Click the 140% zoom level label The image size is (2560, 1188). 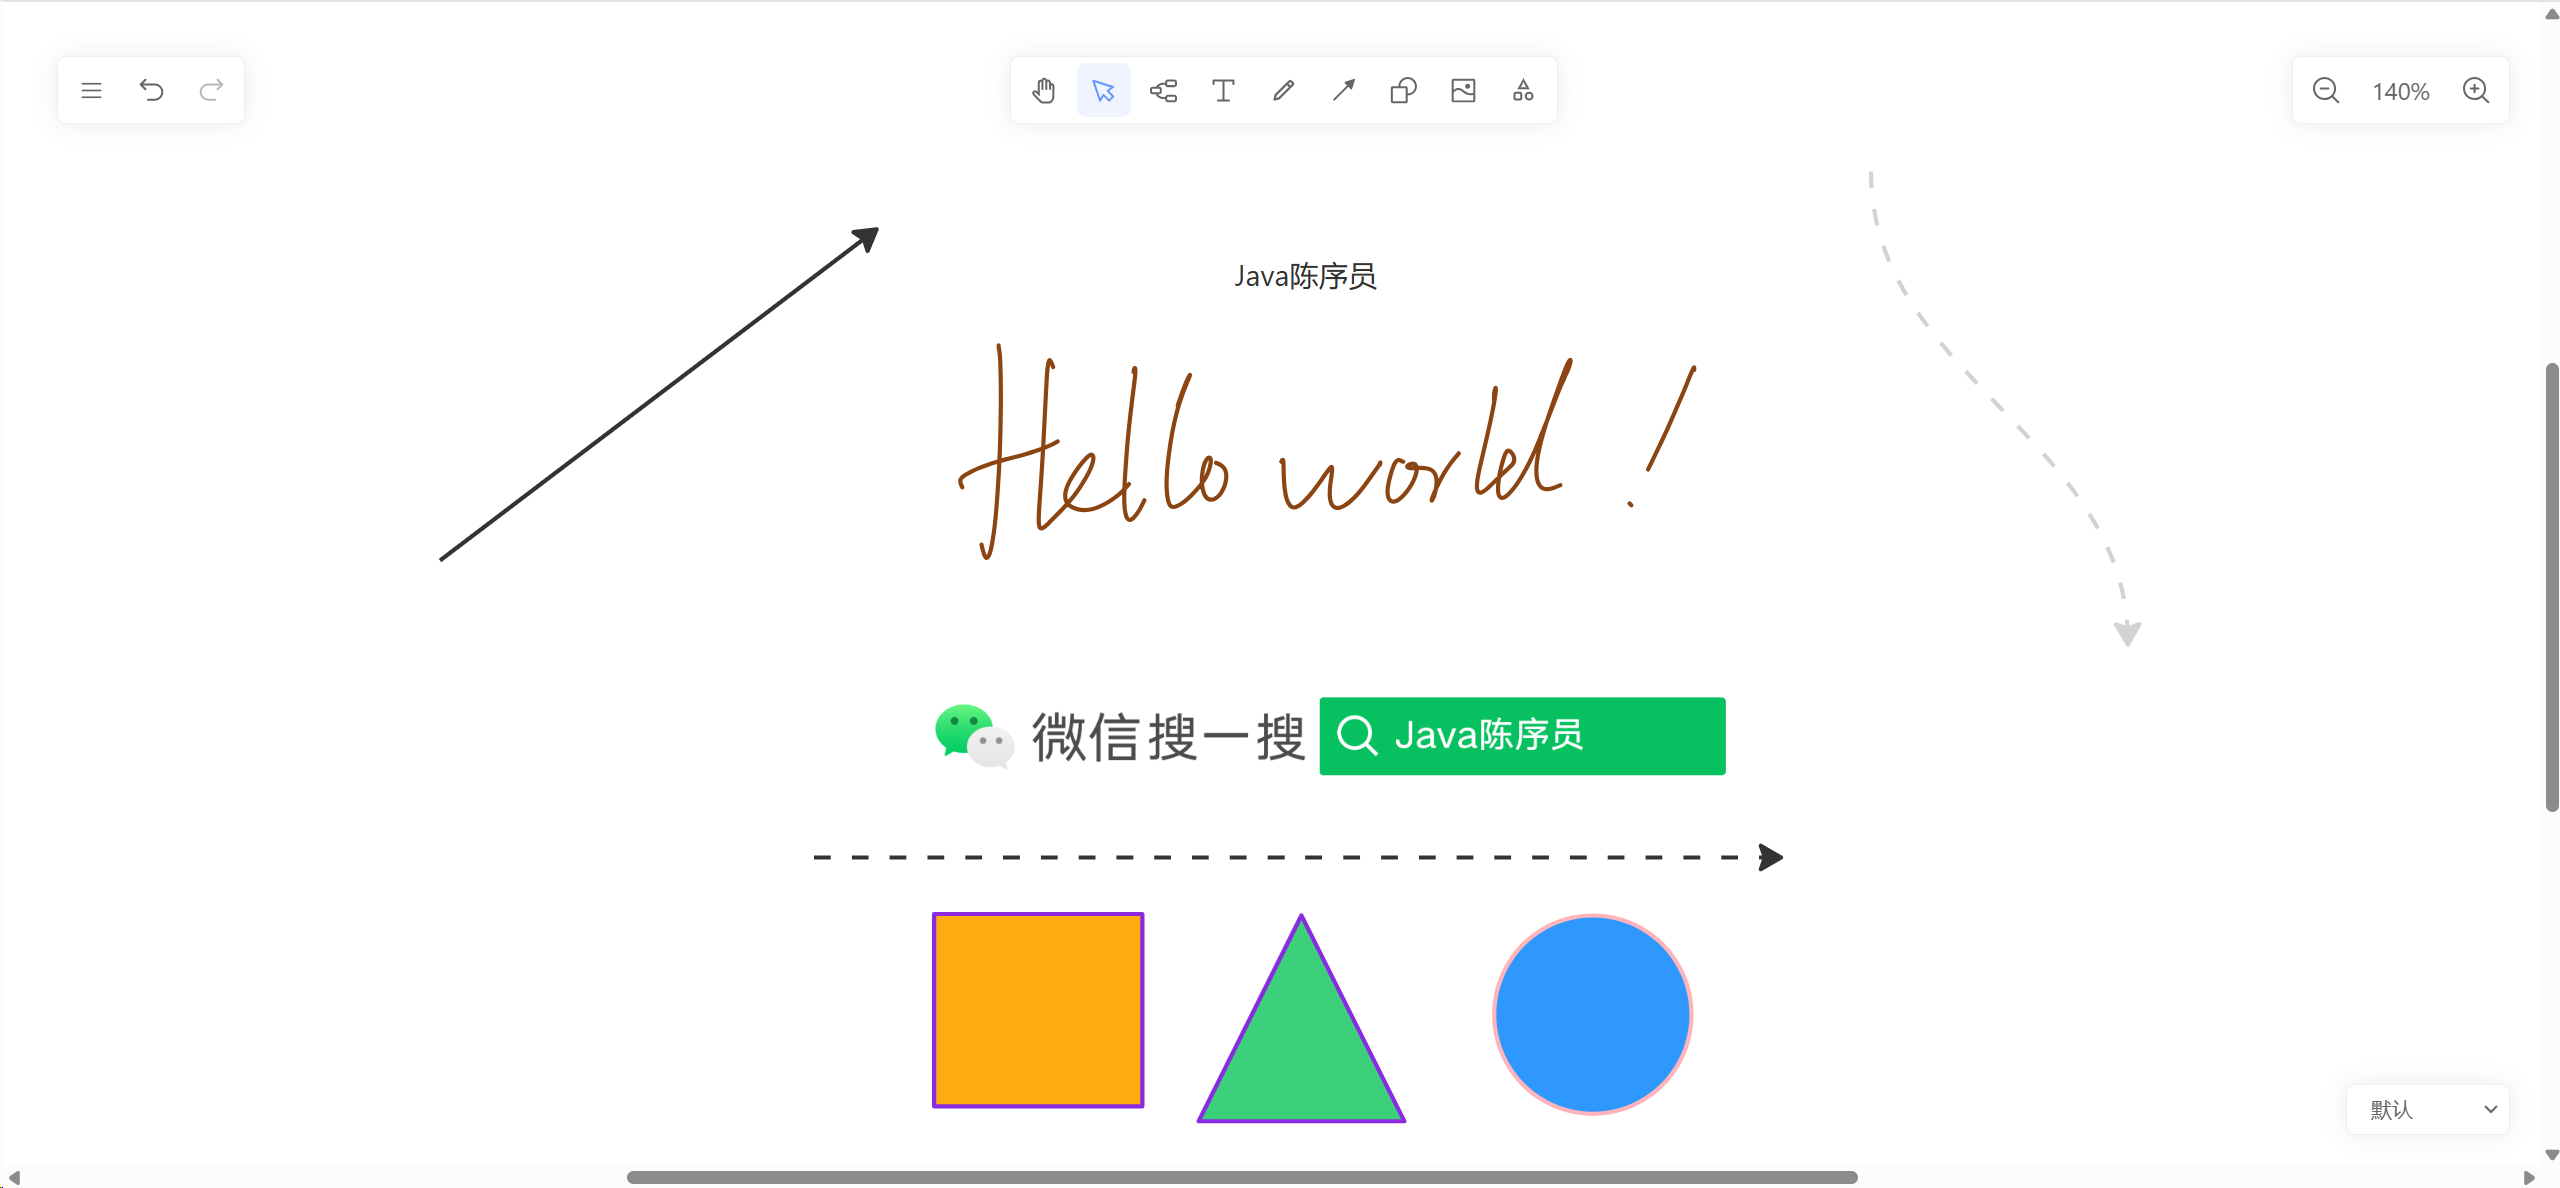click(x=2400, y=92)
